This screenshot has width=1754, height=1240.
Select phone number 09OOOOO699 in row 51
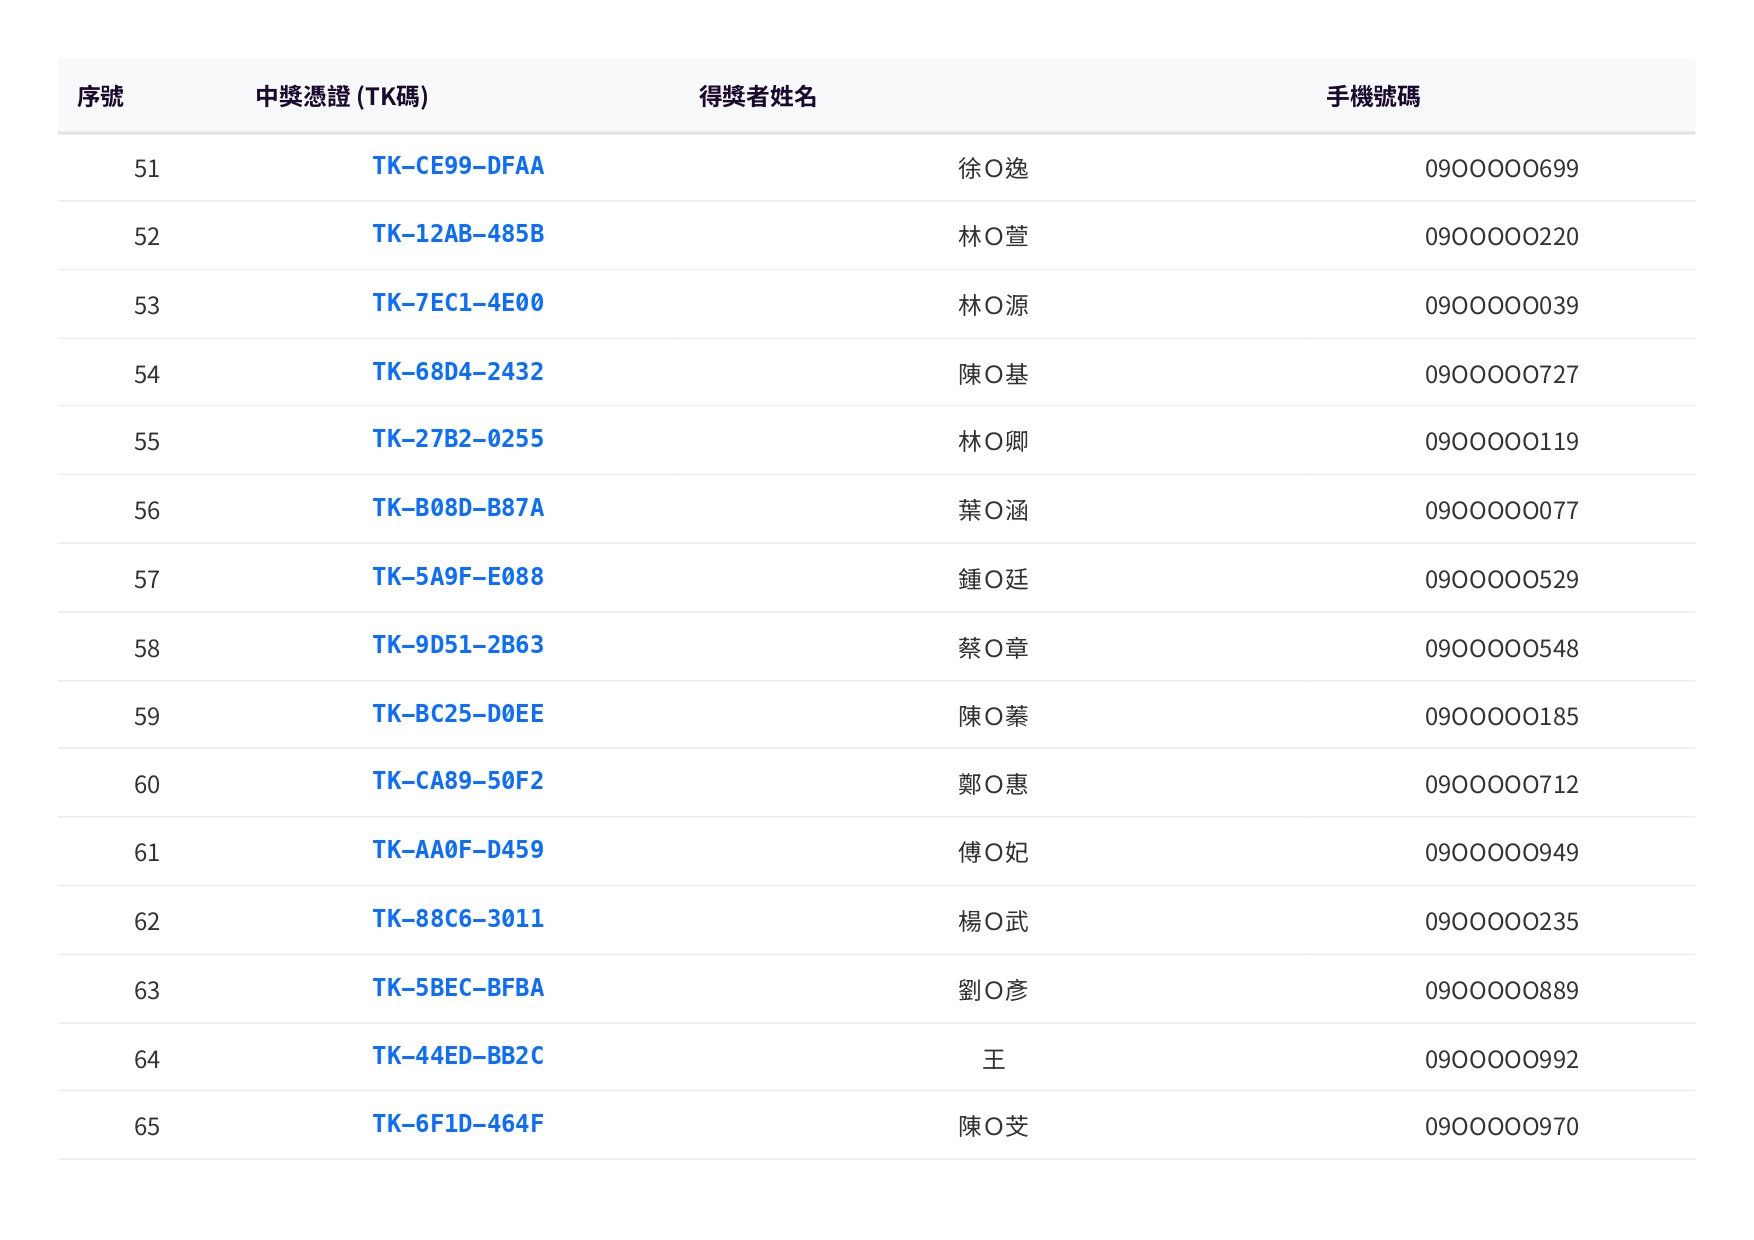click(x=1501, y=168)
